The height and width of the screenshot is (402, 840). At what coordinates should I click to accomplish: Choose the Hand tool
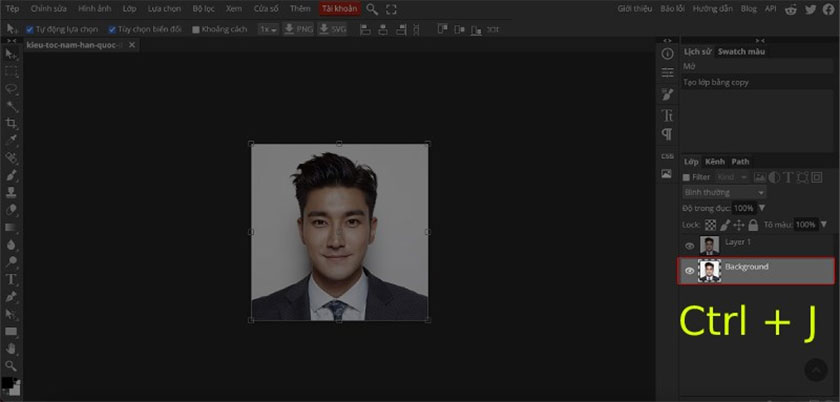[12, 348]
